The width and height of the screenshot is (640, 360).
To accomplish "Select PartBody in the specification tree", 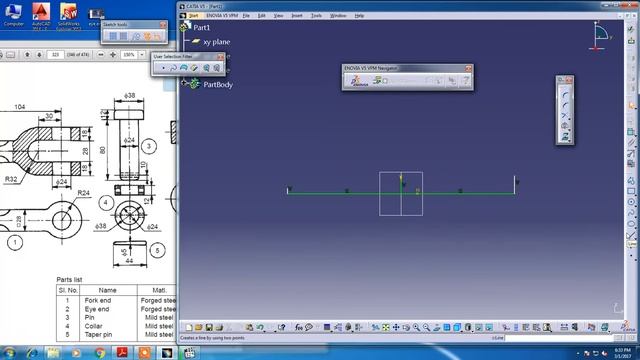I will 218,84.
